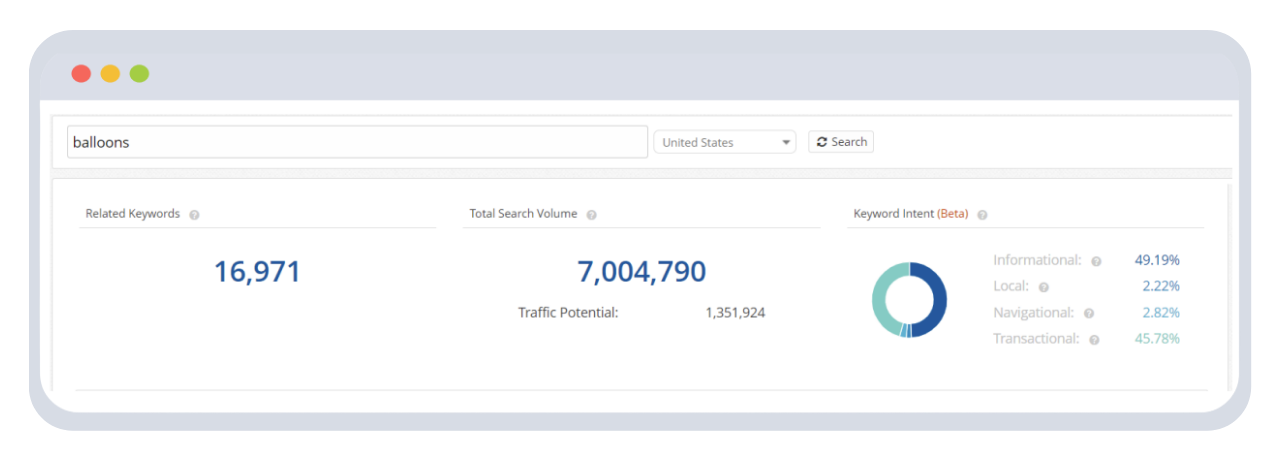Click the 7,004,790 total search volume

click(641, 271)
